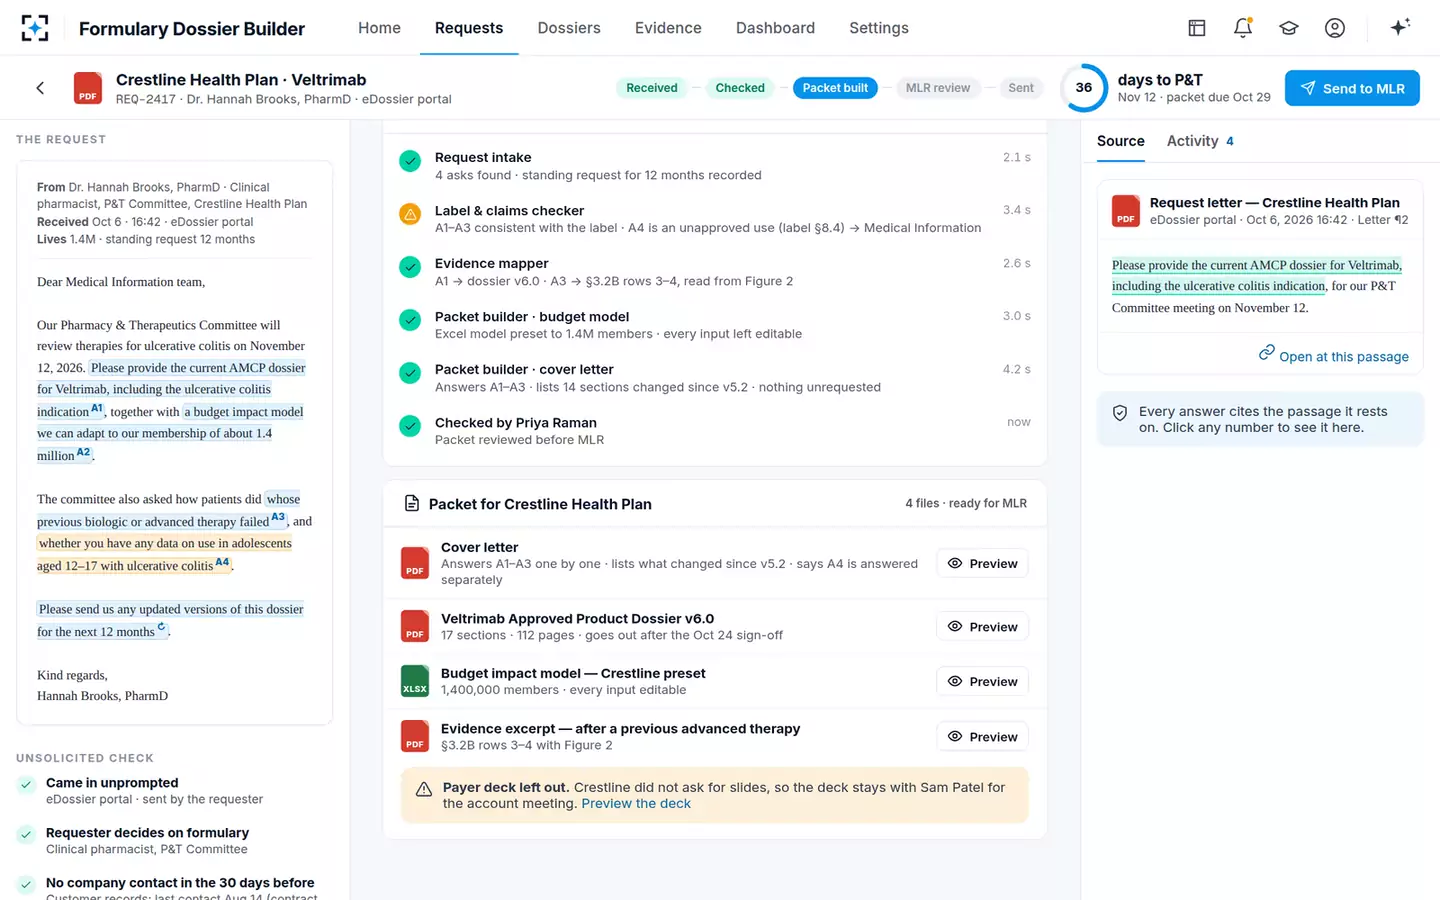This screenshot has width=1440, height=900.
Task: Preview the Cover letter file
Action: click(x=982, y=563)
